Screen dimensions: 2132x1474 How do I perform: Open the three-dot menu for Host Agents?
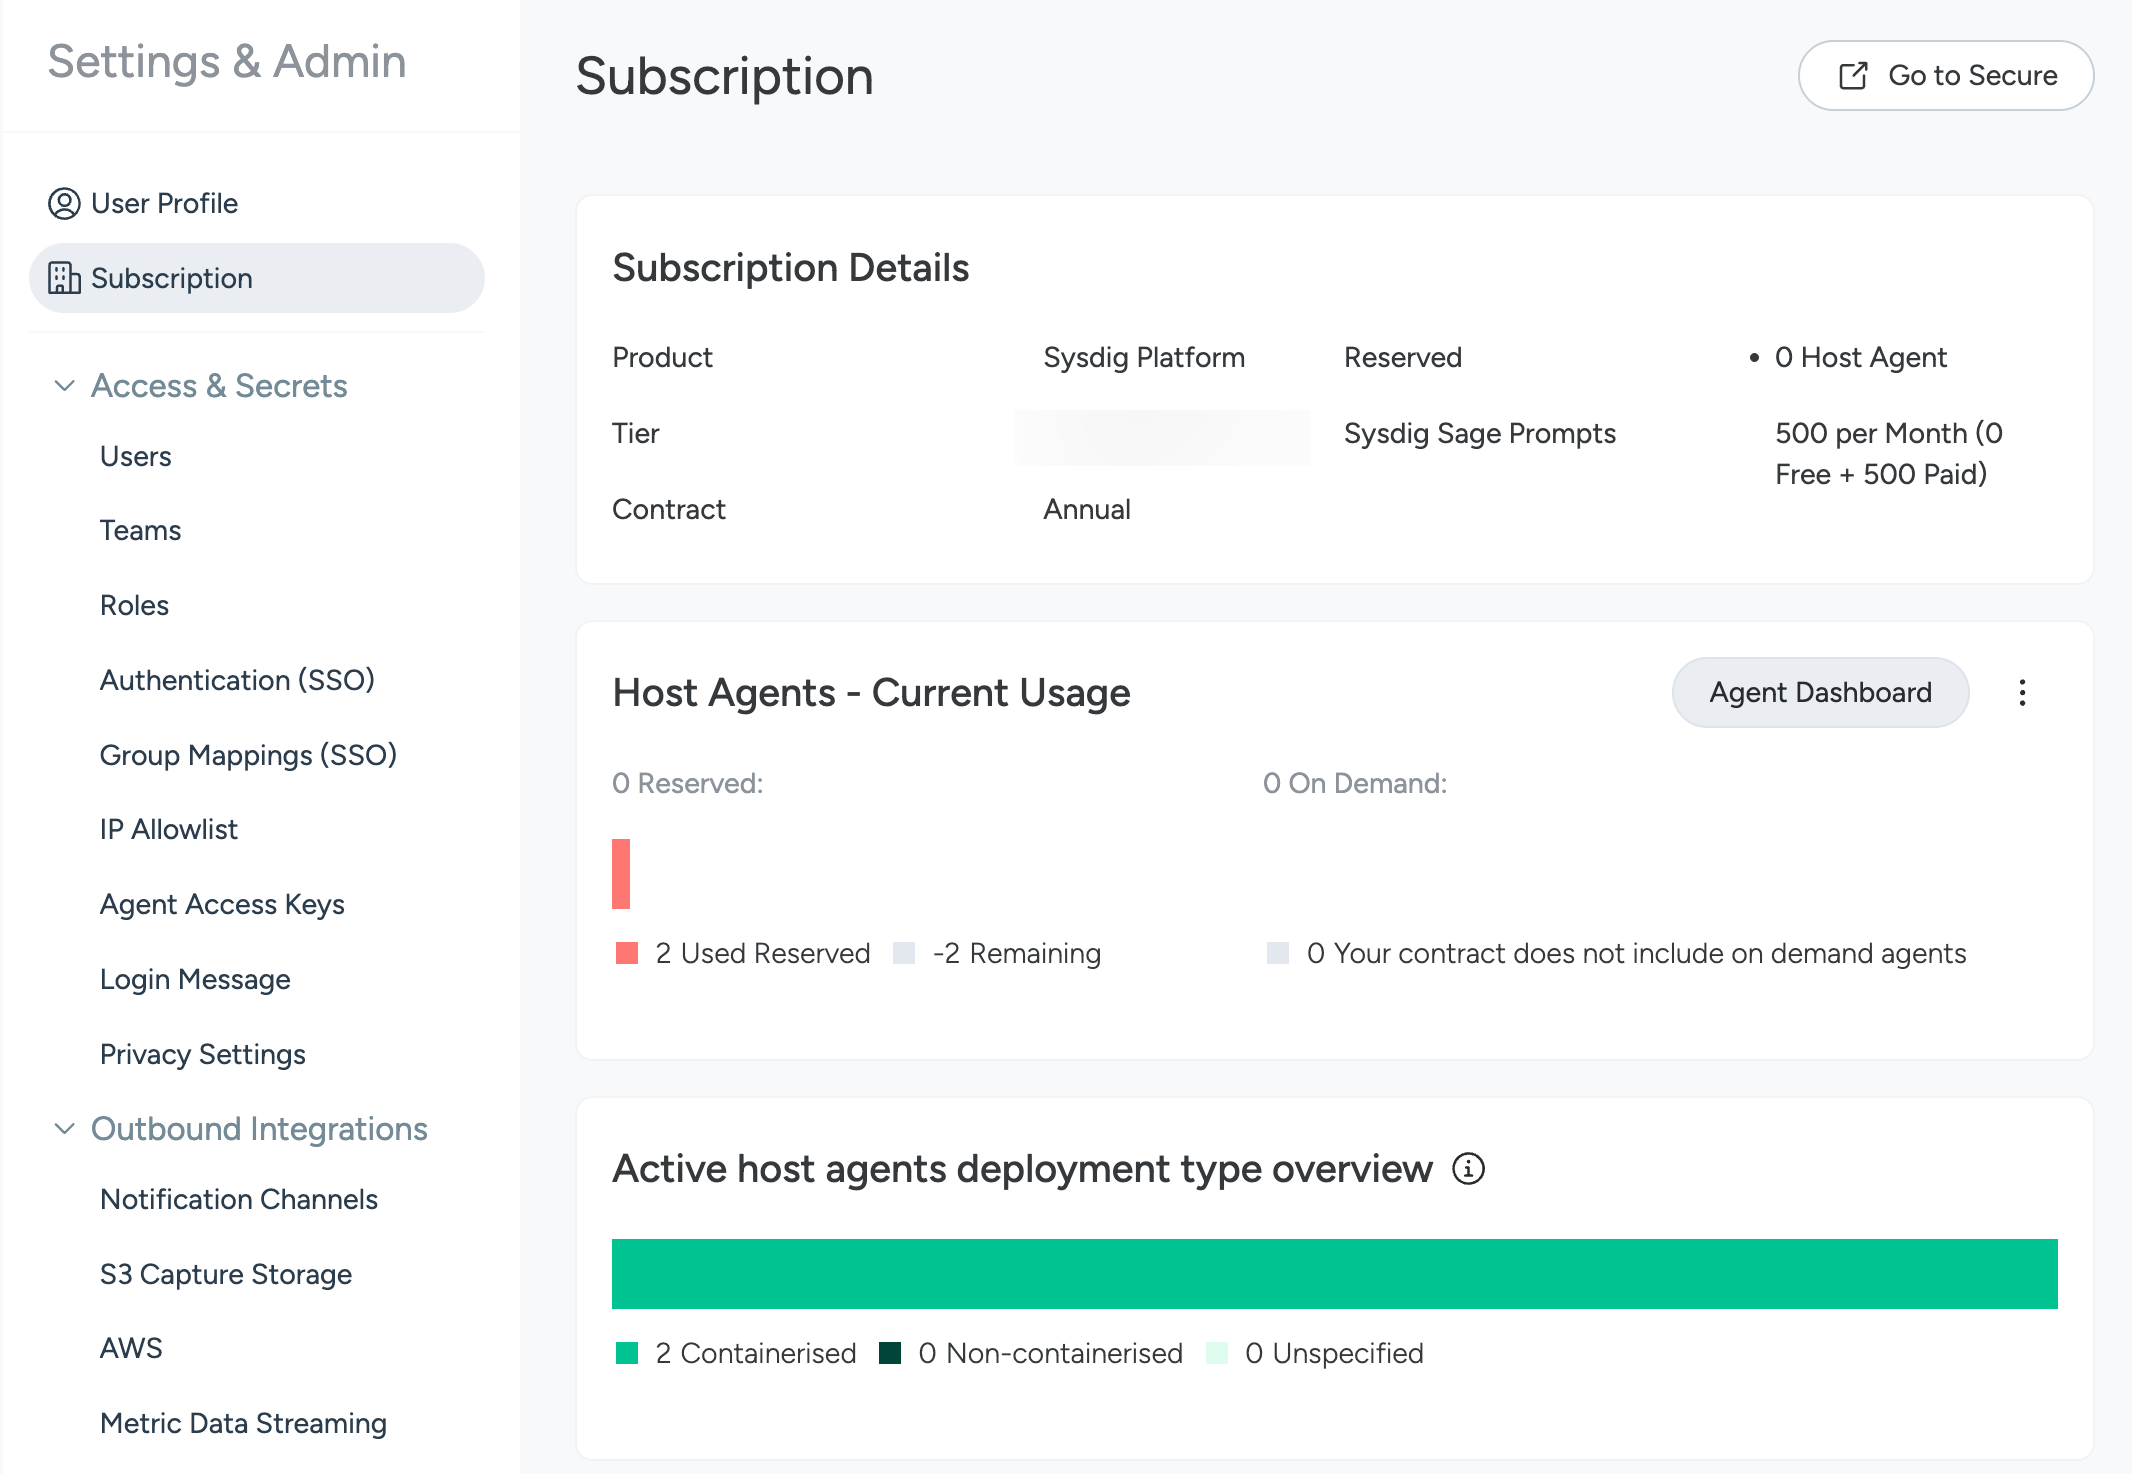tap(2022, 693)
